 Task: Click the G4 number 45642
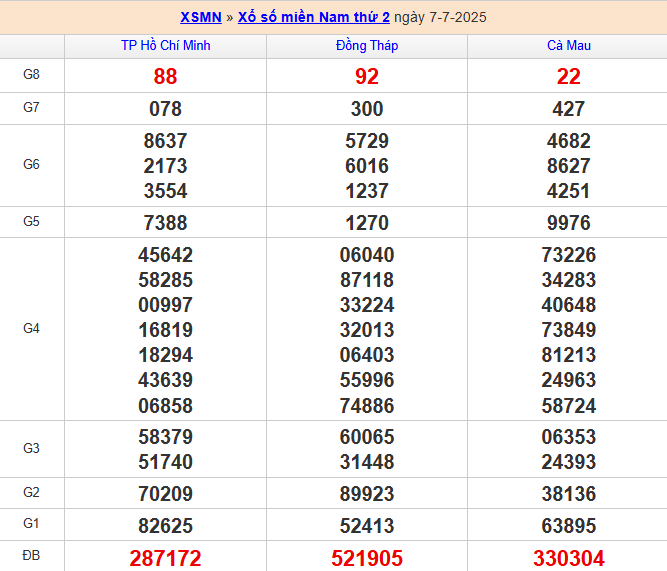(x=165, y=255)
